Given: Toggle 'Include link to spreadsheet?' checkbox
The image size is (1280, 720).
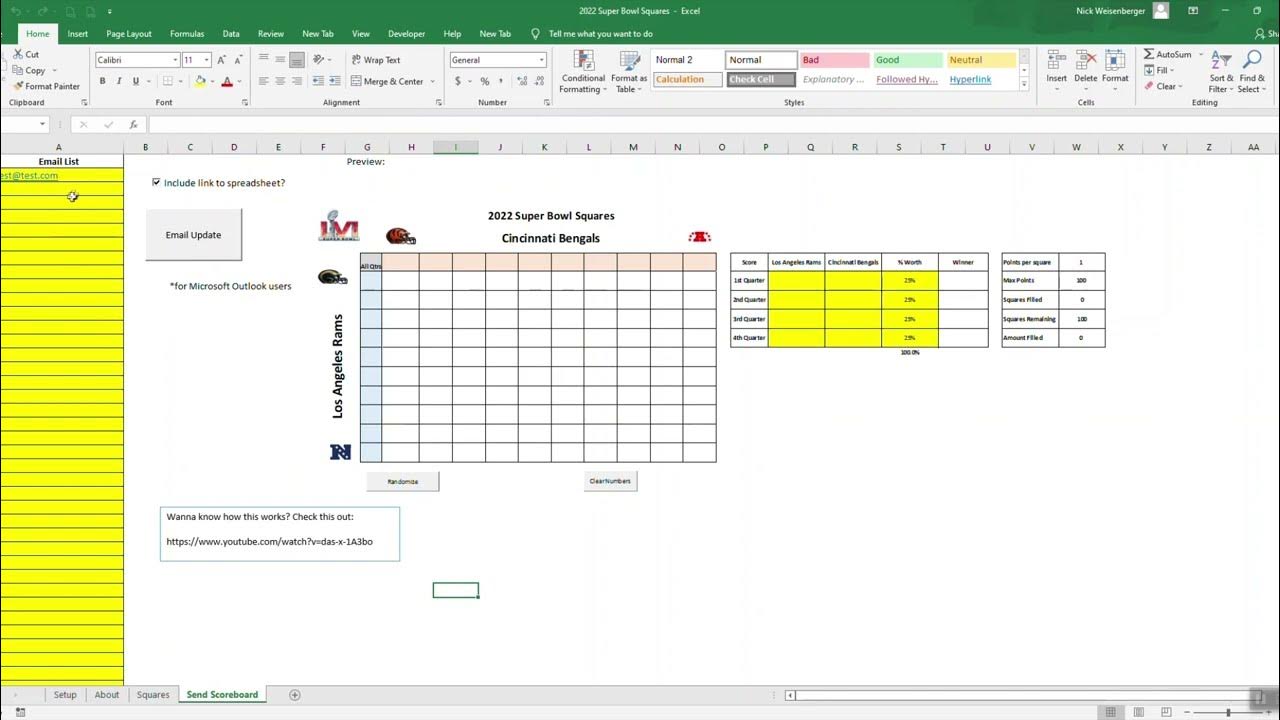Looking at the screenshot, I should point(156,183).
